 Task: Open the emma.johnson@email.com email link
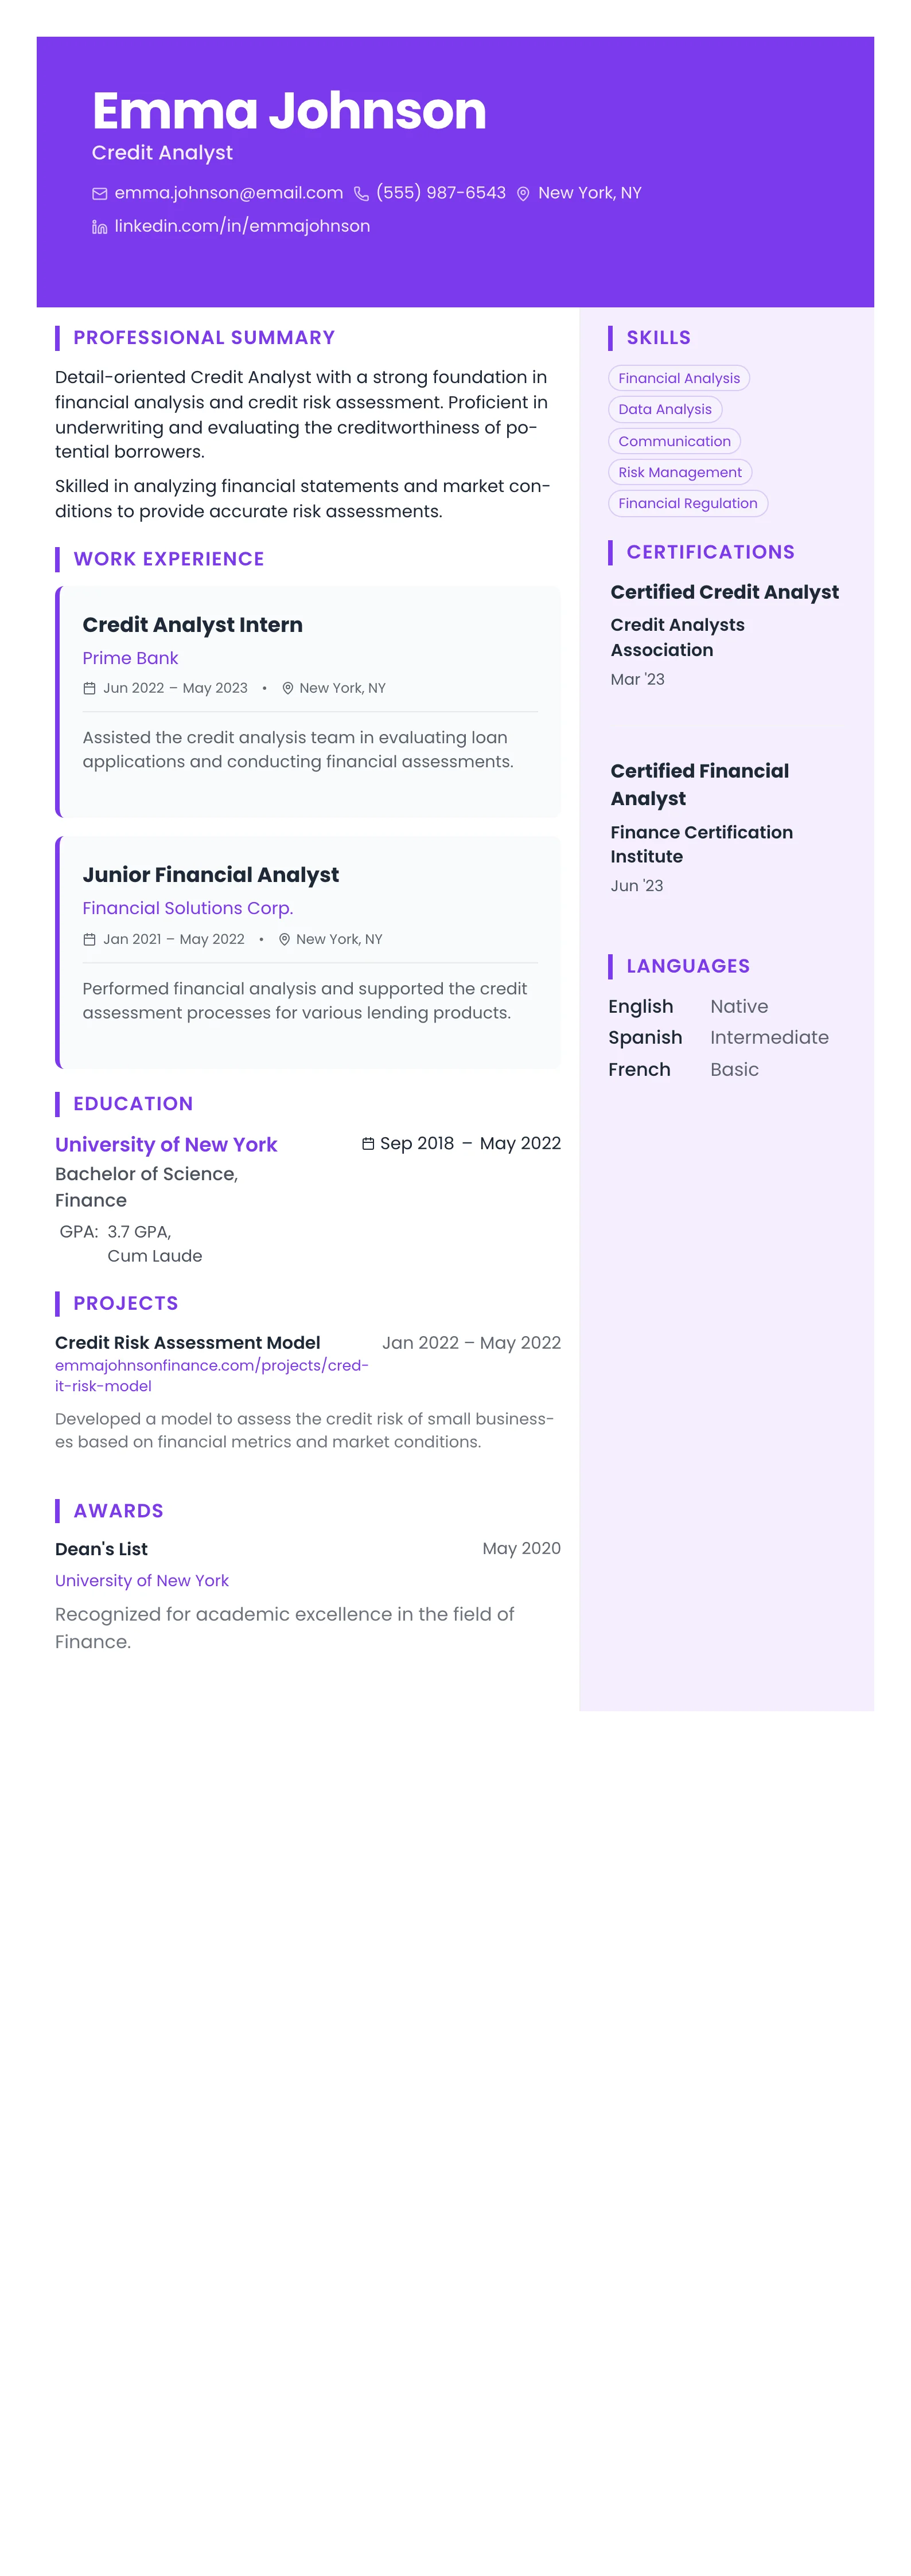click(228, 193)
